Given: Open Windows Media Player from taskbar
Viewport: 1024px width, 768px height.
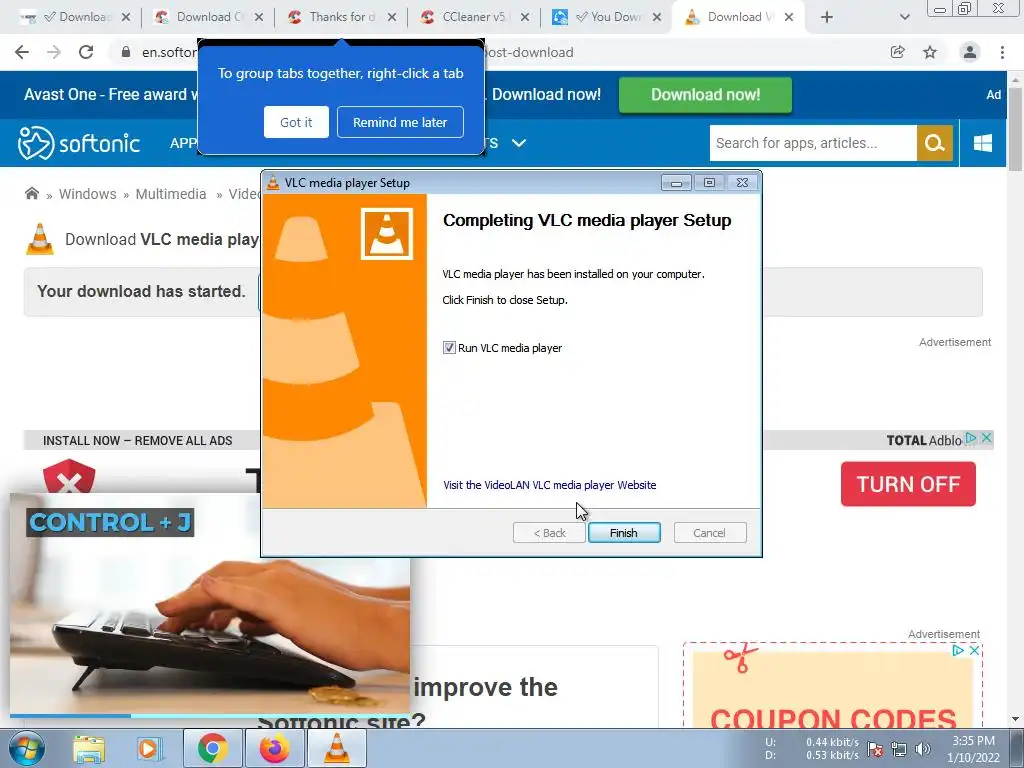Looking at the screenshot, I should pyautogui.click(x=149, y=748).
